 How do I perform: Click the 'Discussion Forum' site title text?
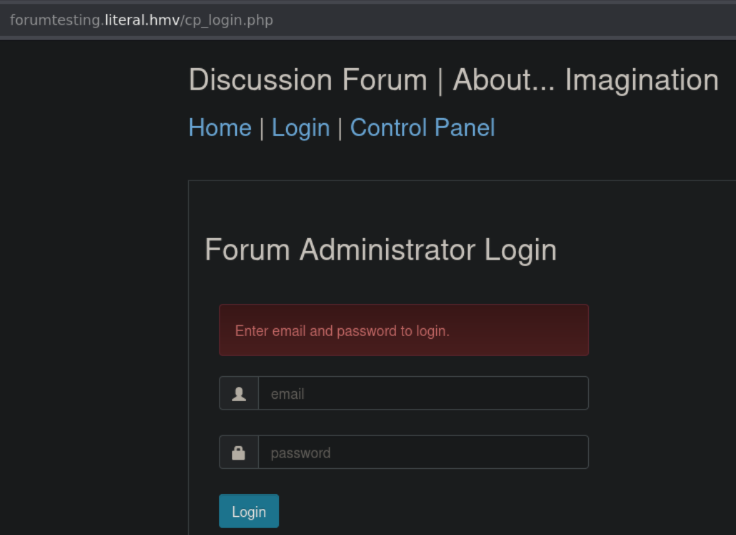click(x=308, y=80)
